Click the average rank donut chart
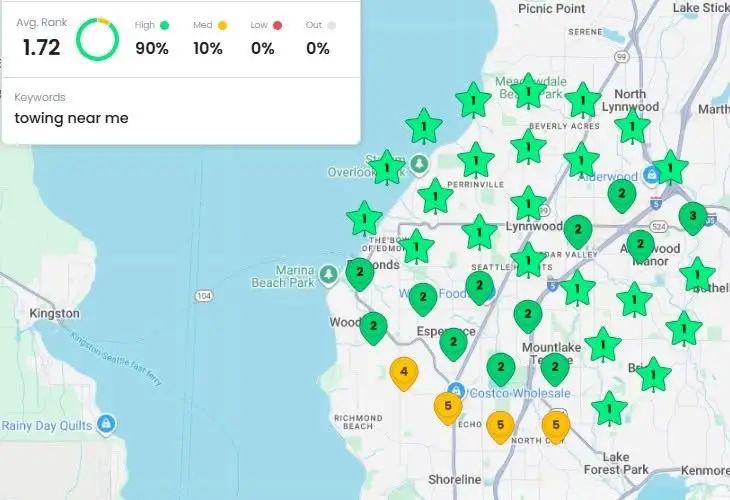730x500 pixels. coord(97,39)
